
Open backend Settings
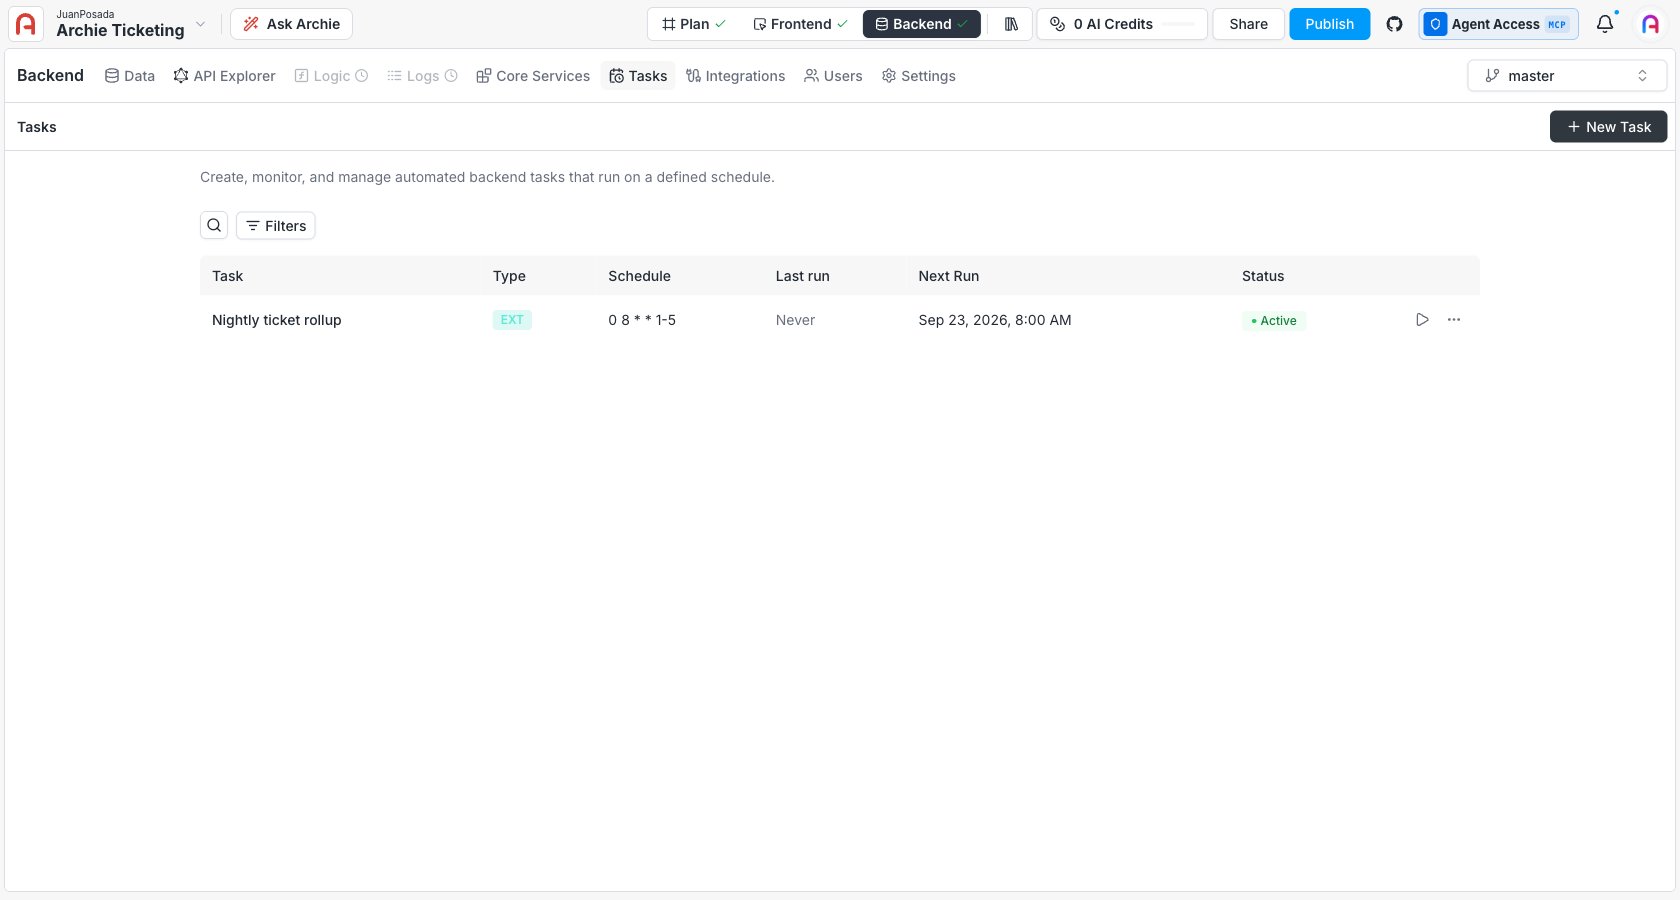[x=918, y=76]
